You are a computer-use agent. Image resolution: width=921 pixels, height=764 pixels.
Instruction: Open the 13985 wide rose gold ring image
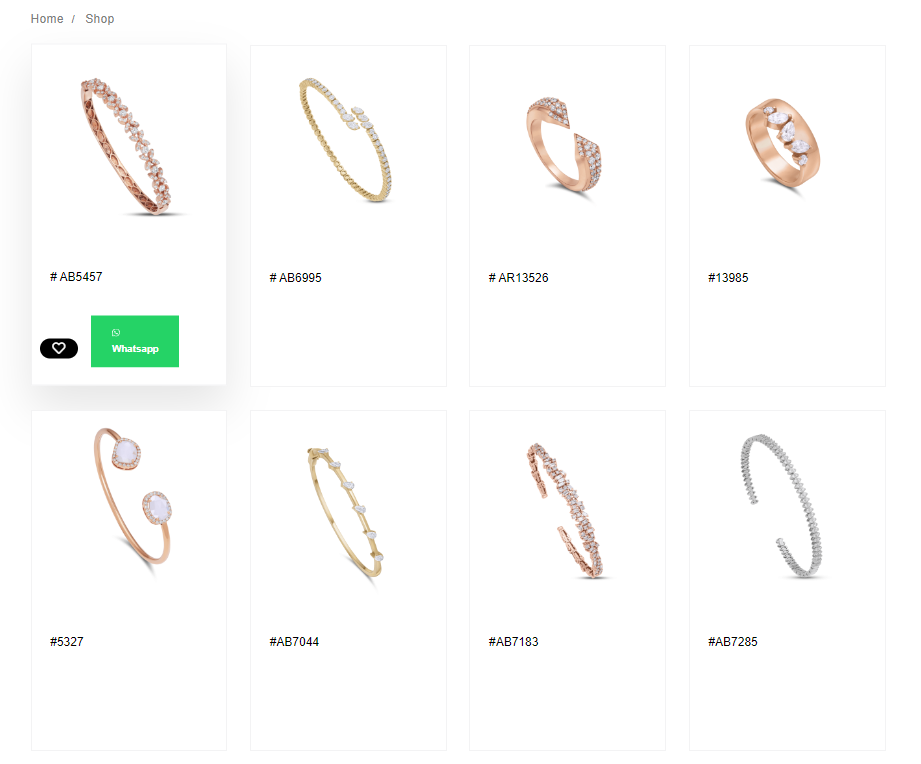point(784,144)
